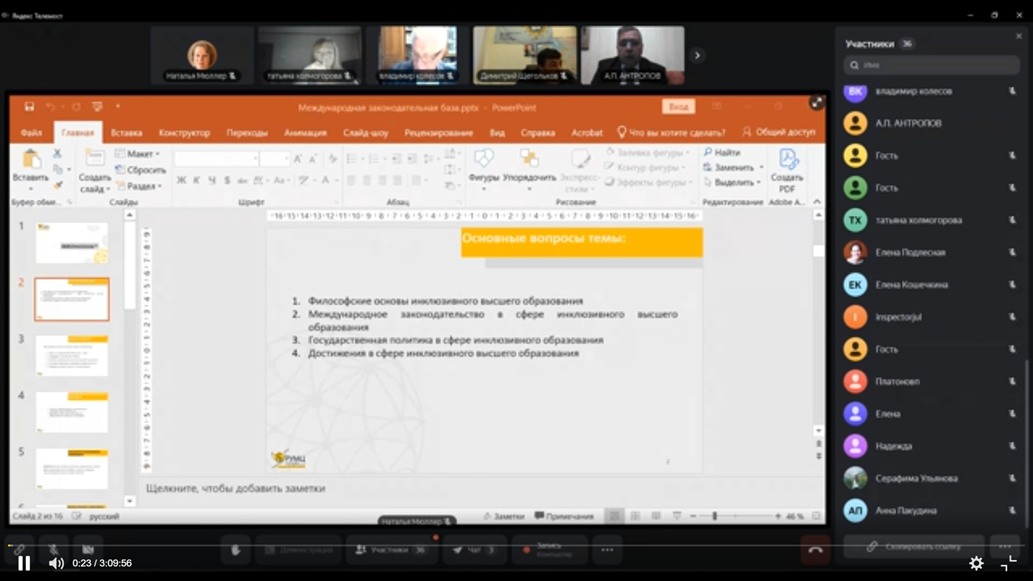This screenshot has width=1033, height=581.
Task: Click the Share (Общий доступ) button
Action: click(x=779, y=132)
